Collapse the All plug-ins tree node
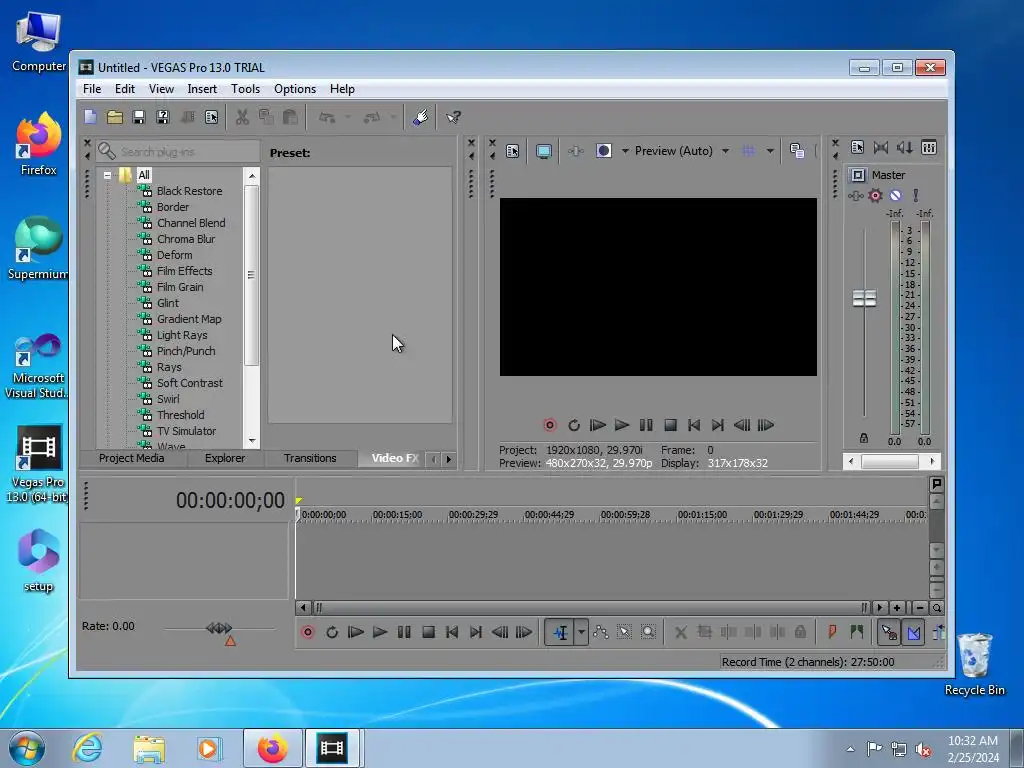The image size is (1024, 768). (107, 175)
